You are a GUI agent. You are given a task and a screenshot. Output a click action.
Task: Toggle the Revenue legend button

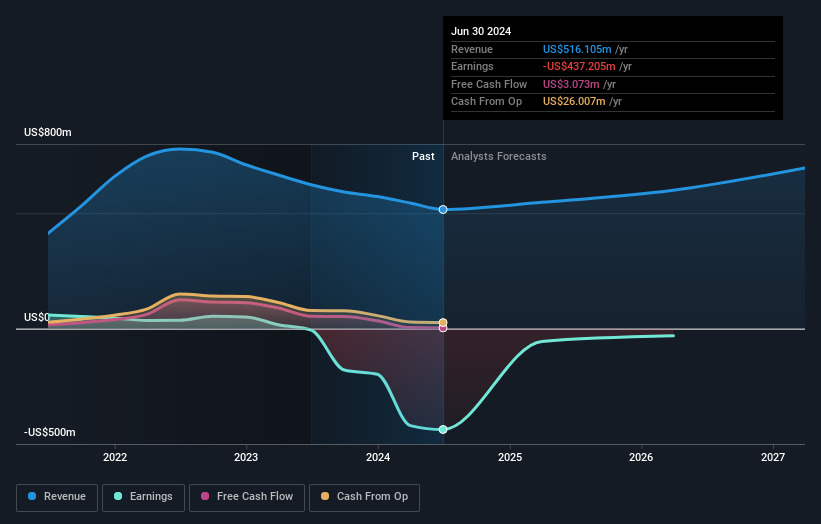pos(57,497)
